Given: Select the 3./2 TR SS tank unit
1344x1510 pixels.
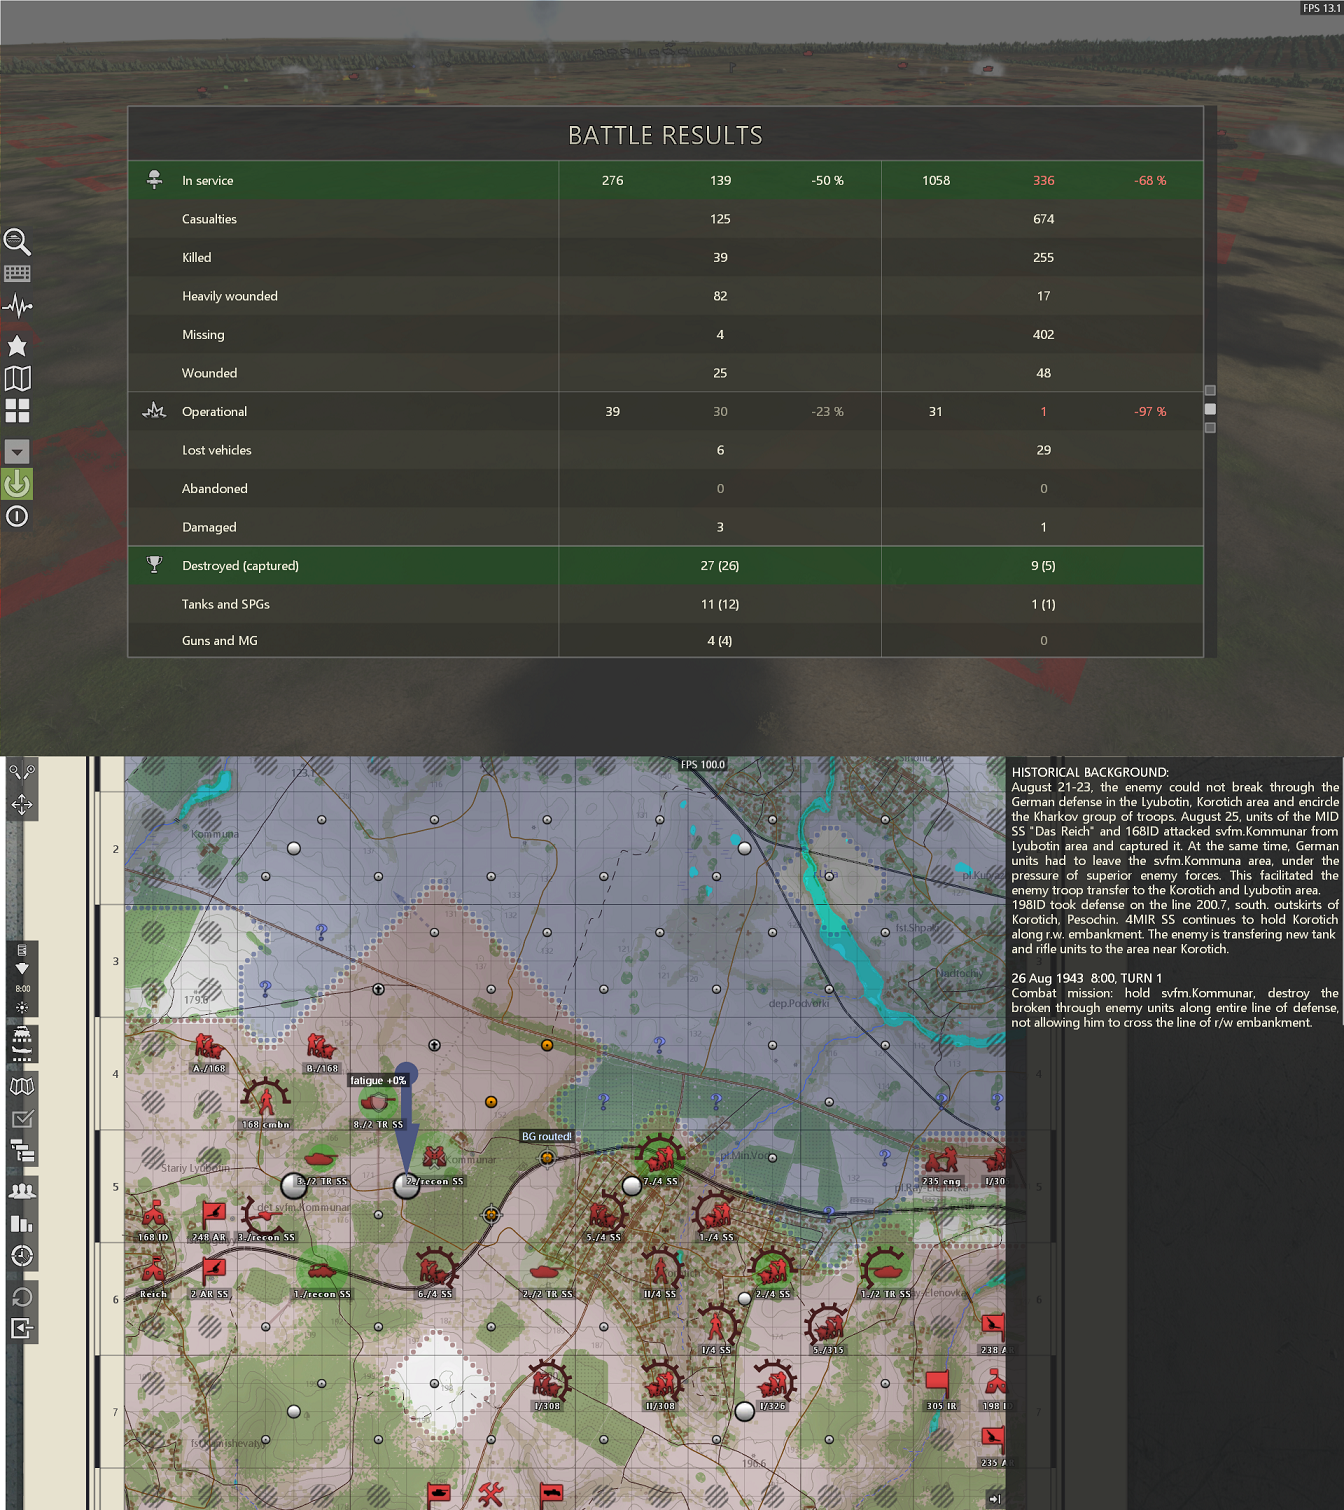Looking at the screenshot, I should pos(320,1160).
